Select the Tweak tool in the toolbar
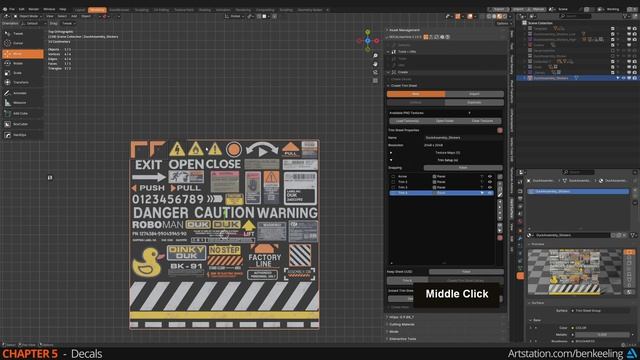 click(x=22, y=34)
